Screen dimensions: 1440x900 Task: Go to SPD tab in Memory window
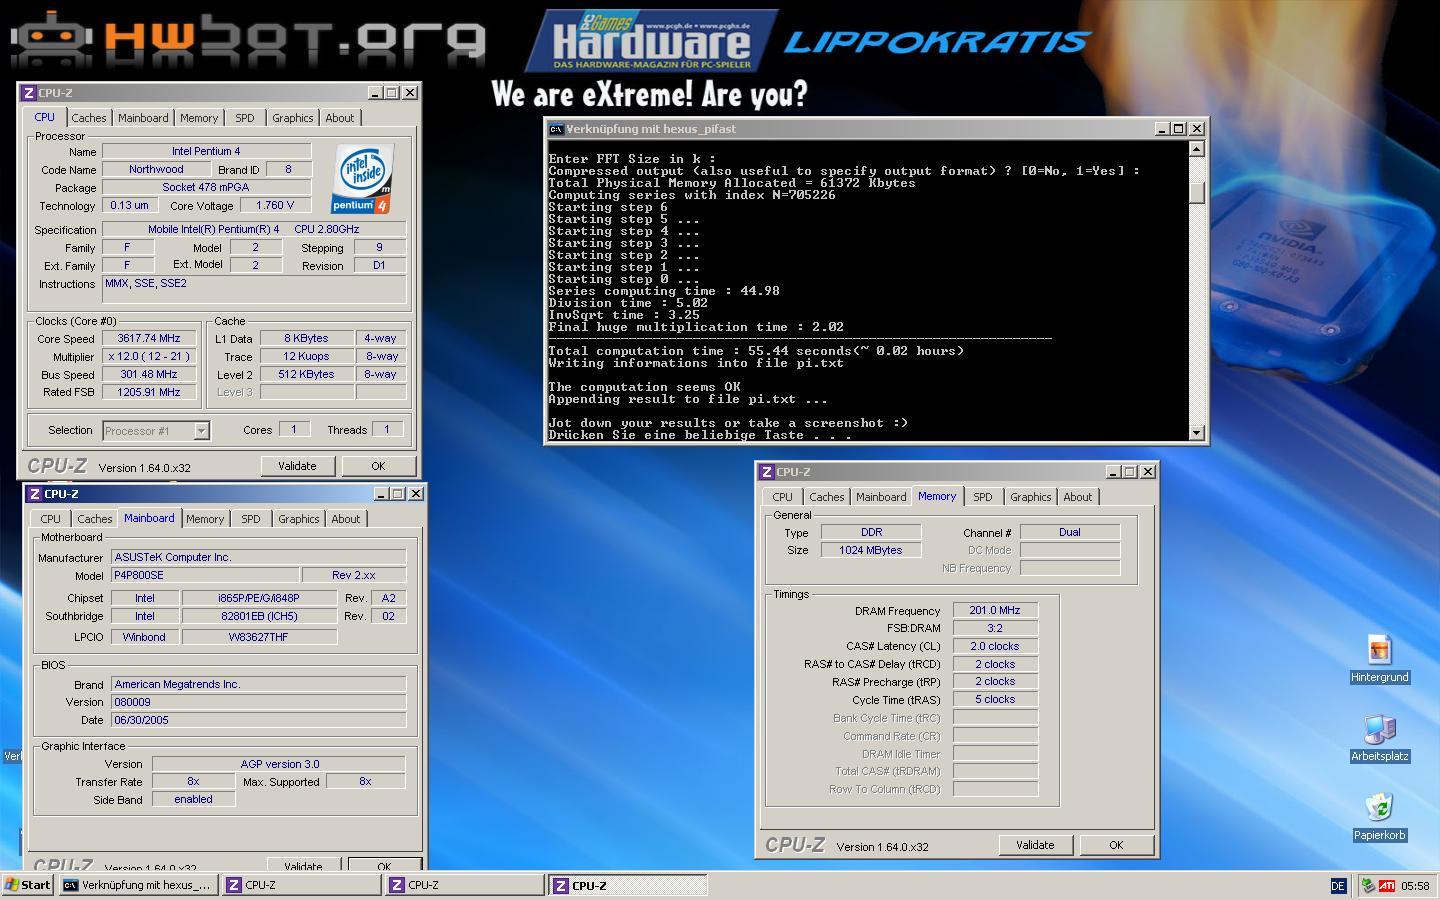[983, 497]
